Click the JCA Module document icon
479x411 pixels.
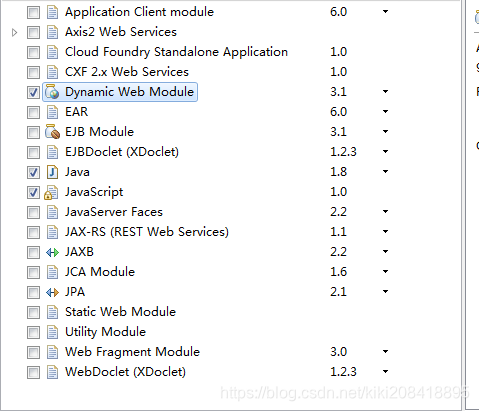click(x=52, y=272)
